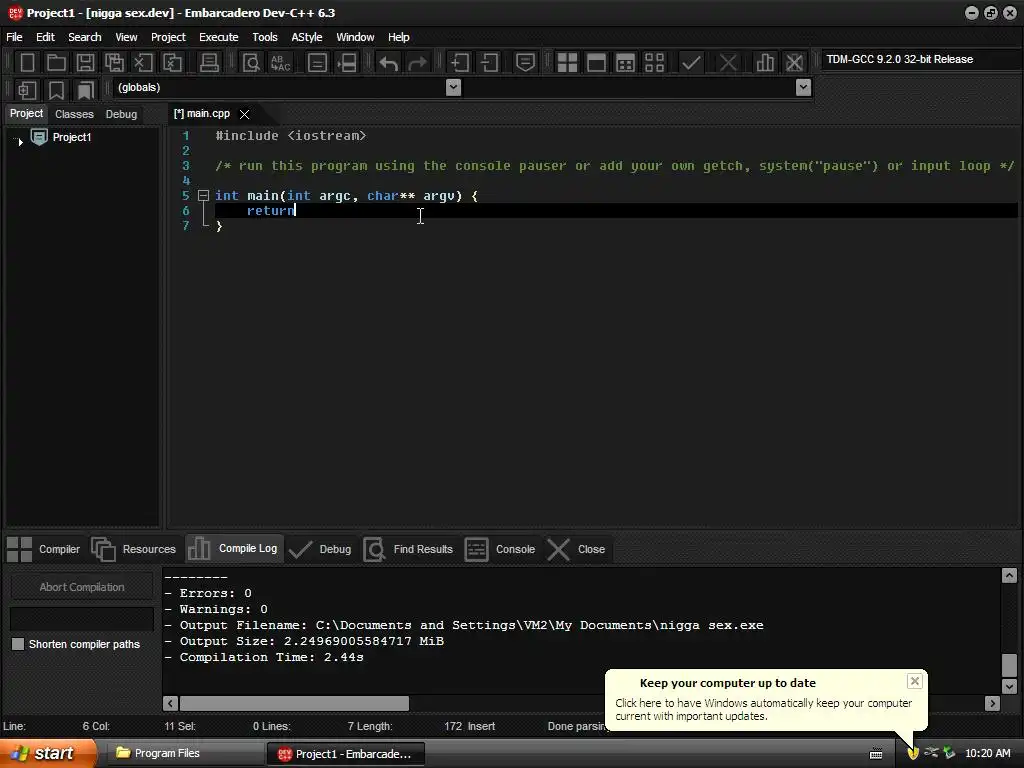
Task: Collapse the main function fold marker
Action: (203, 195)
